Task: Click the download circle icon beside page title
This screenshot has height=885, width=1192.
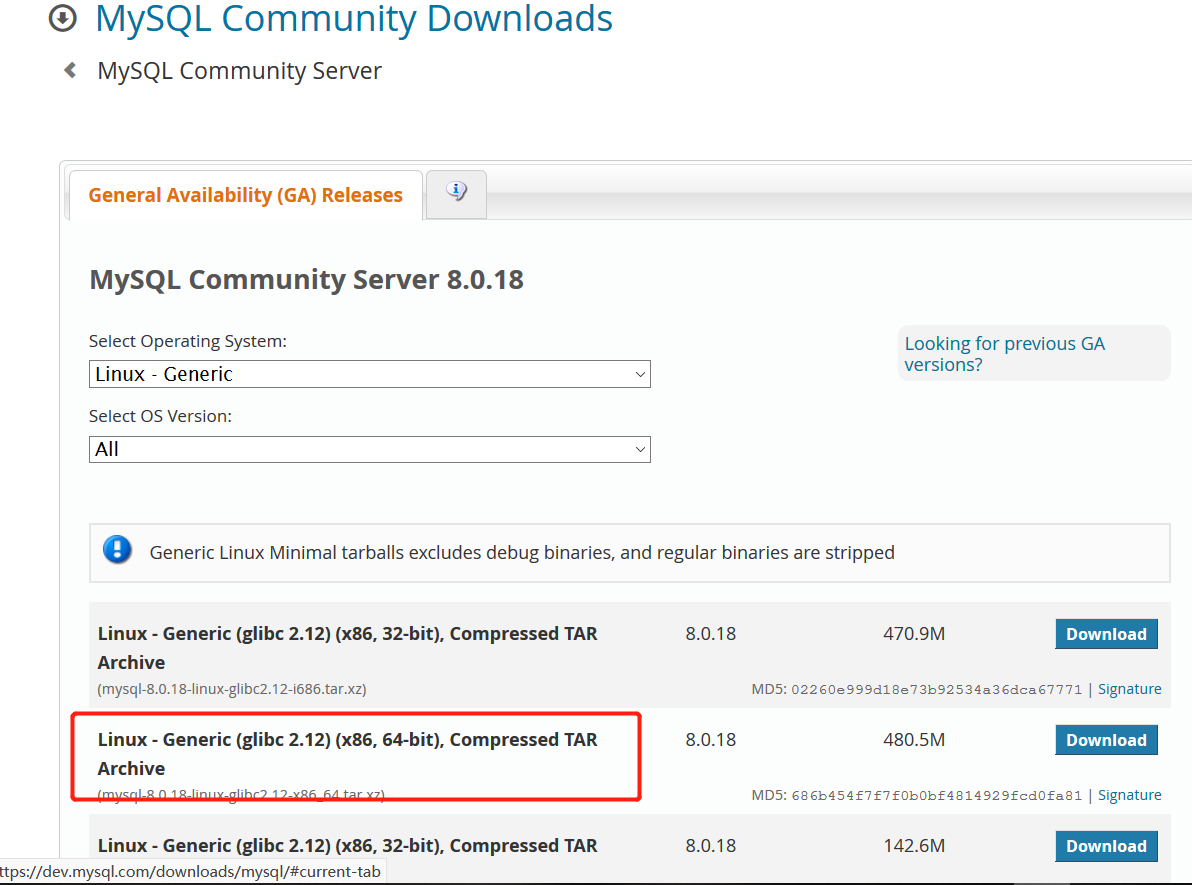Action: pyautogui.click(x=63, y=18)
